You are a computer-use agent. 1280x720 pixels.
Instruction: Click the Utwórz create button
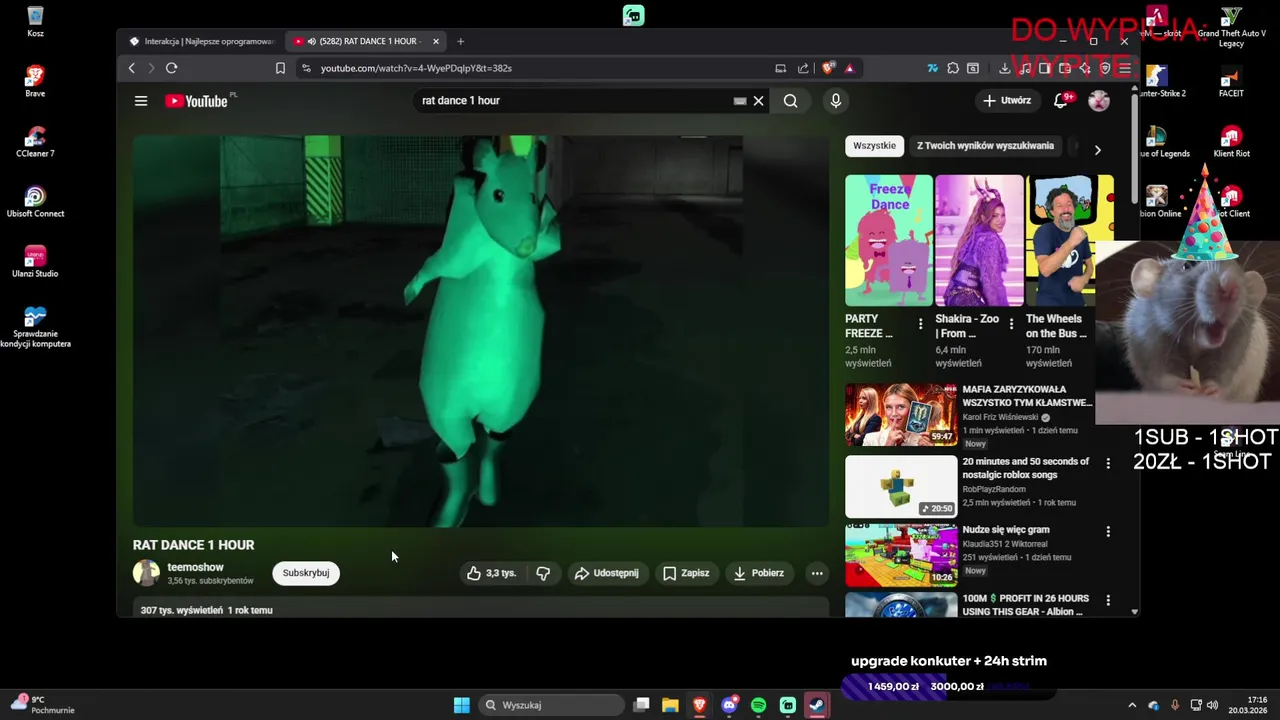click(x=1007, y=101)
